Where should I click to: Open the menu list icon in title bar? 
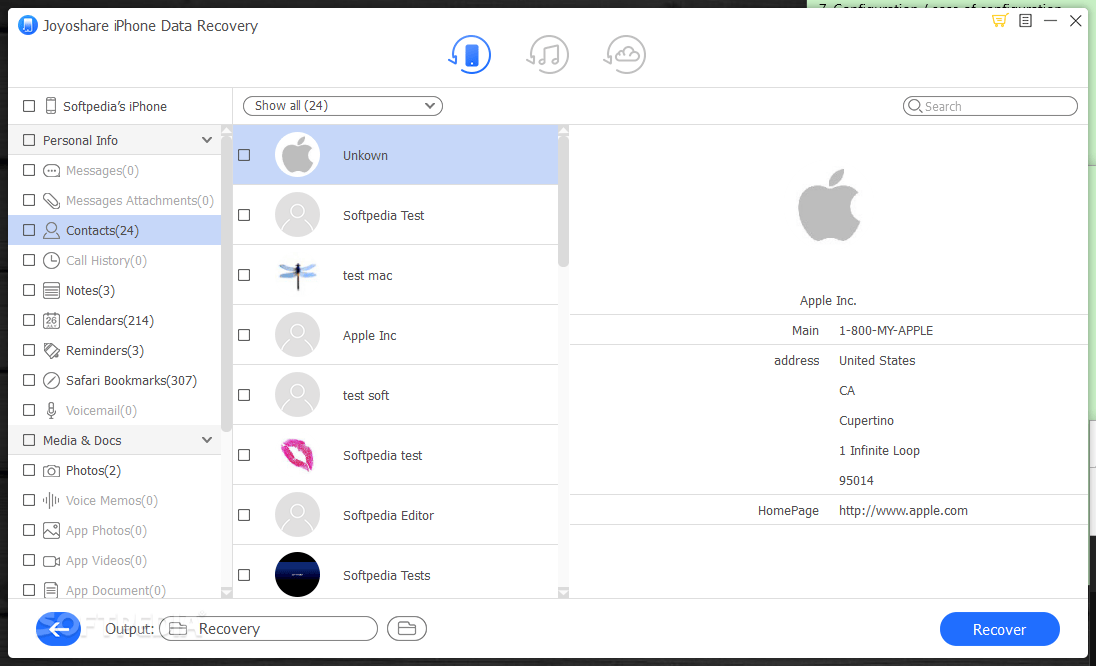(1025, 20)
